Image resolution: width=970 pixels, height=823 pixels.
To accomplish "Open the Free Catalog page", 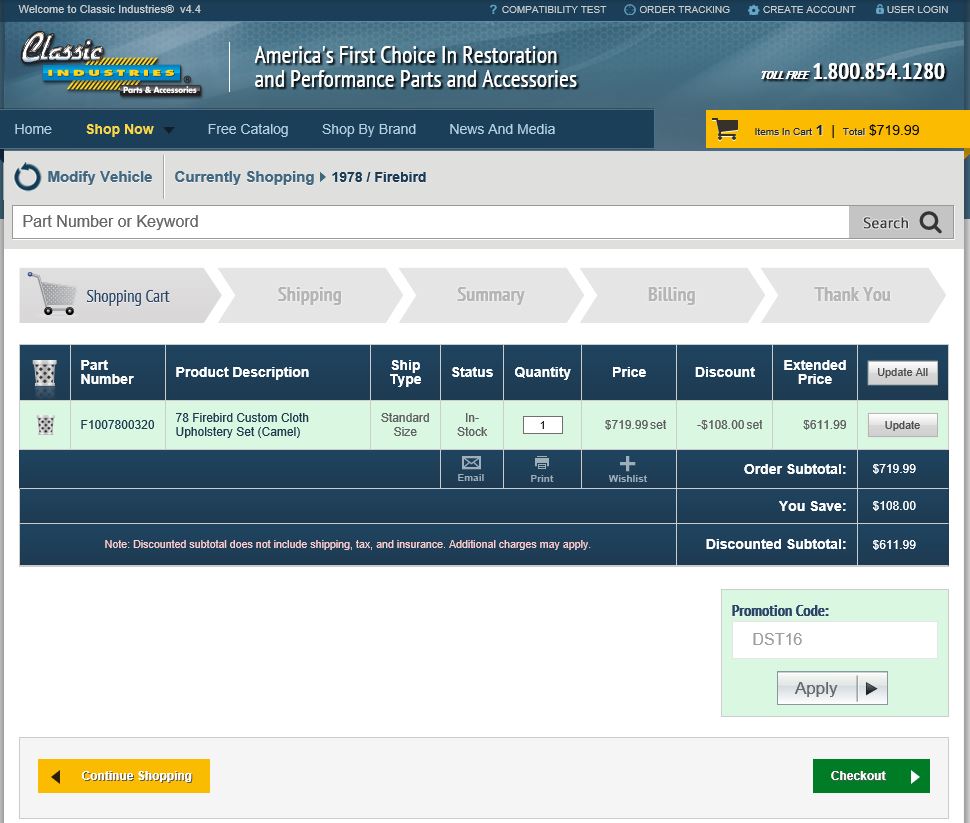I will (x=248, y=129).
